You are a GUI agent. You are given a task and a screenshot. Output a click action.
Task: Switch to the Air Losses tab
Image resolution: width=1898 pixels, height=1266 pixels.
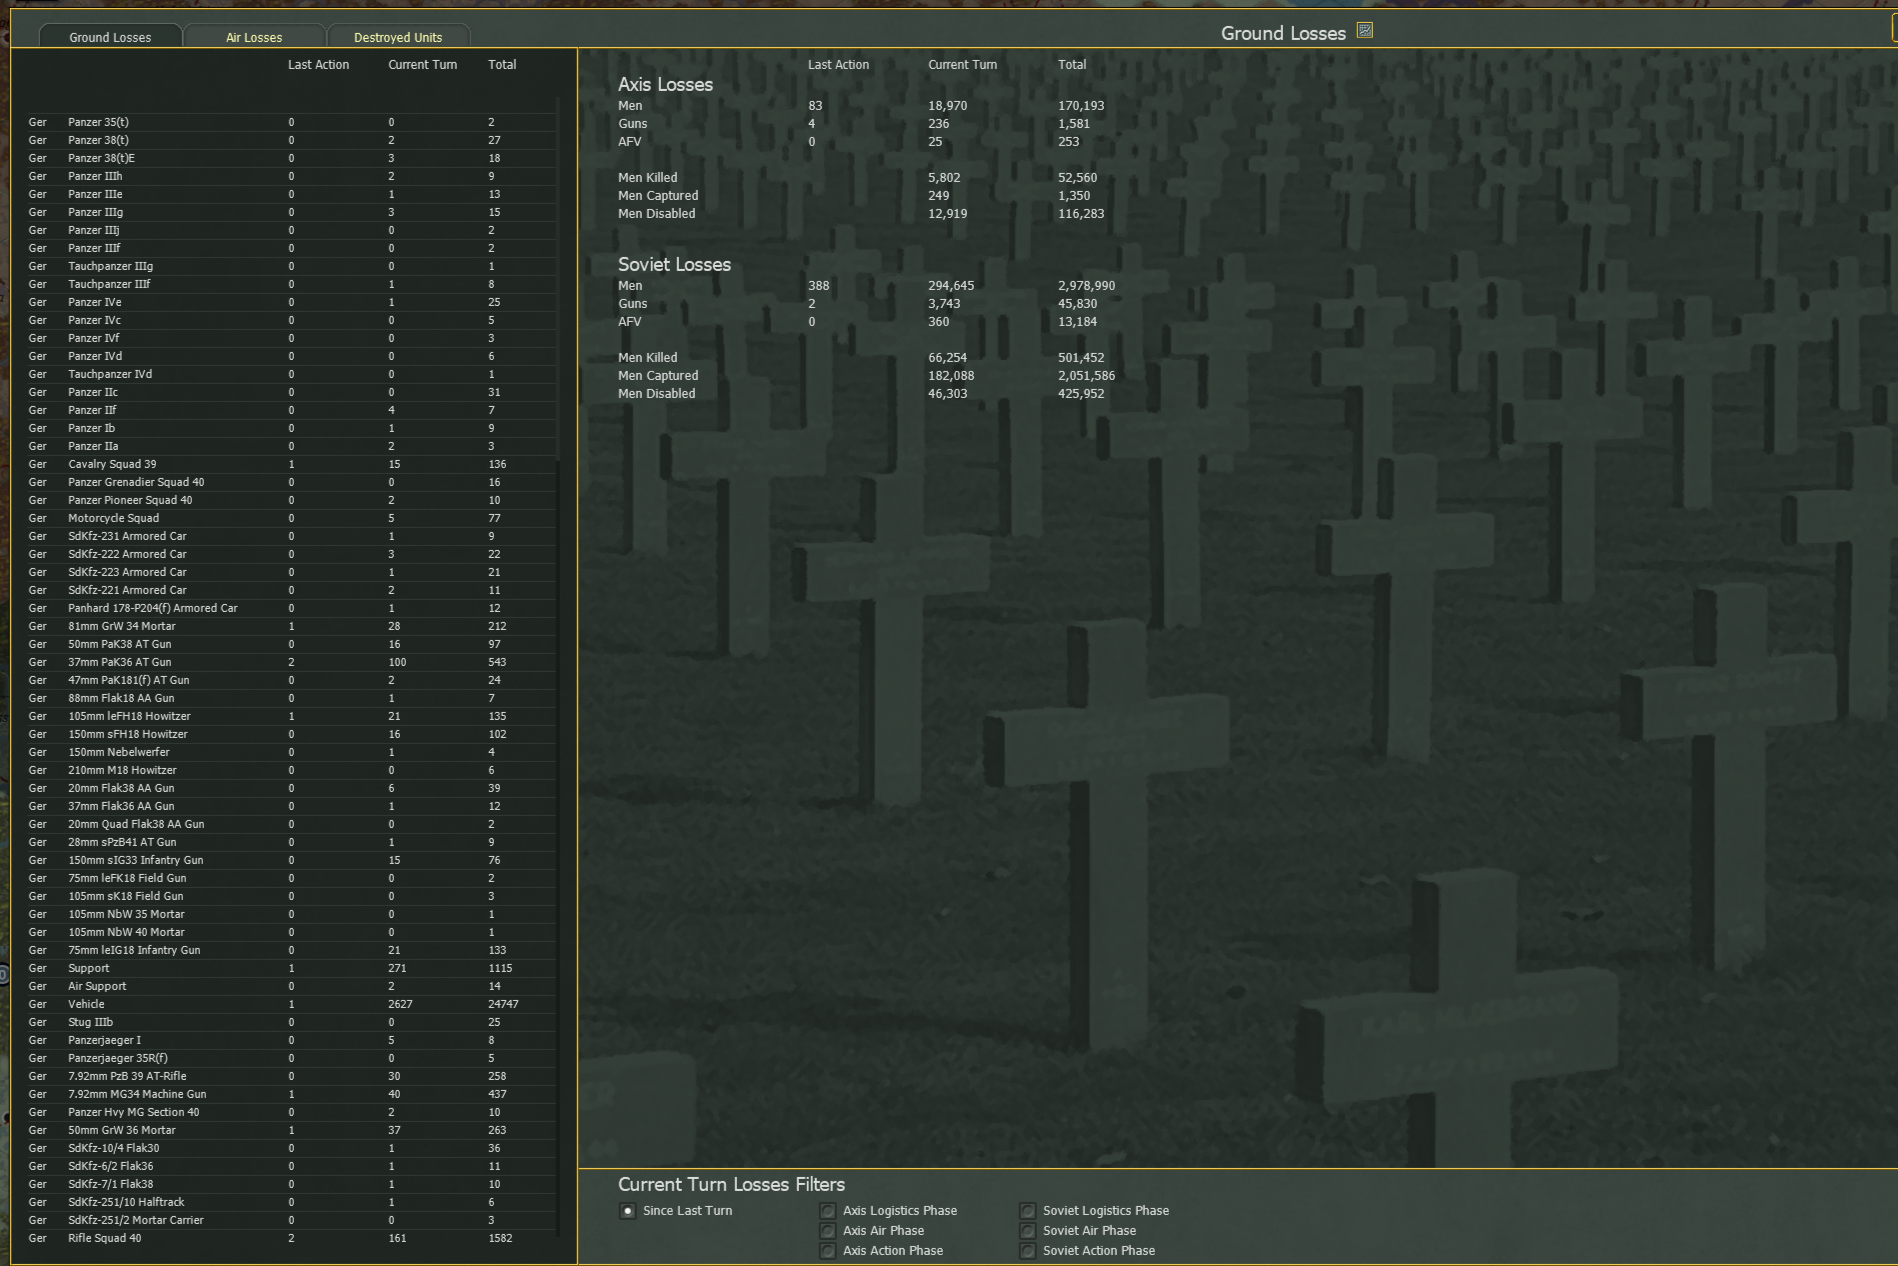(254, 37)
